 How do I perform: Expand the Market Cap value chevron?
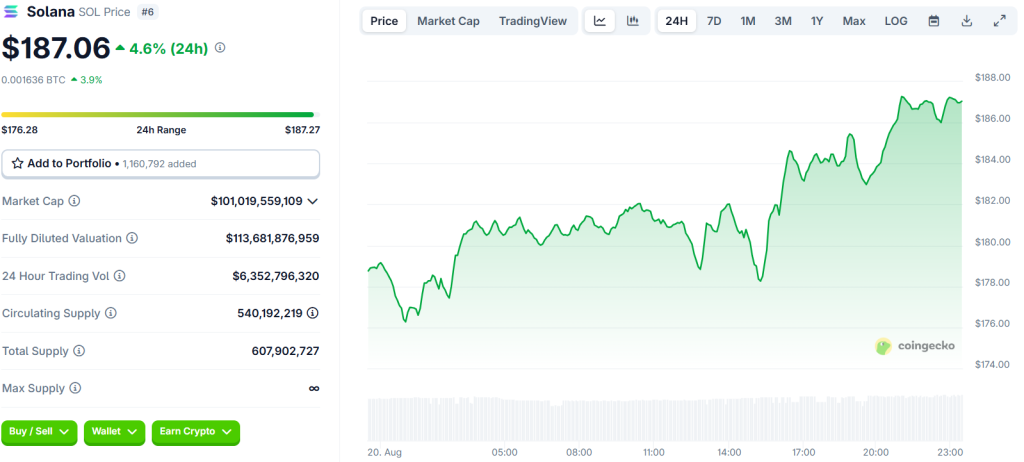[313, 201]
